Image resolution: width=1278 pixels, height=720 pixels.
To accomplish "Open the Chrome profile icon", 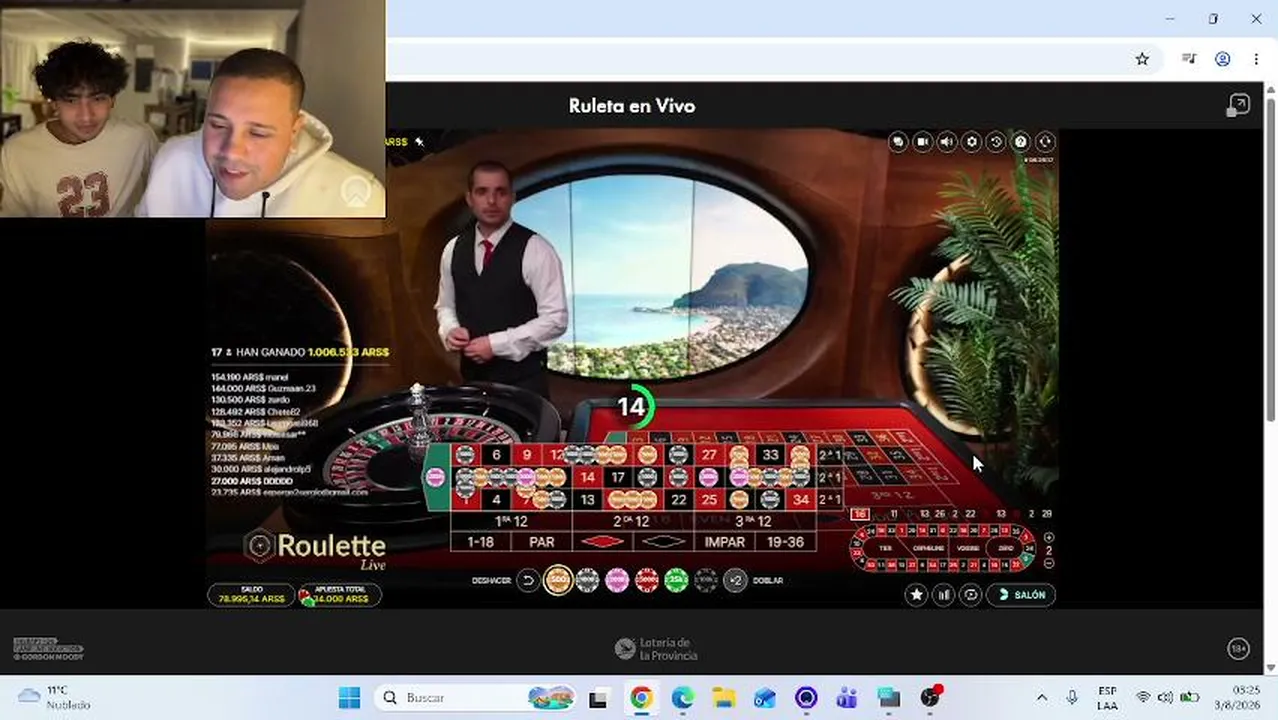I will 1222,59.
